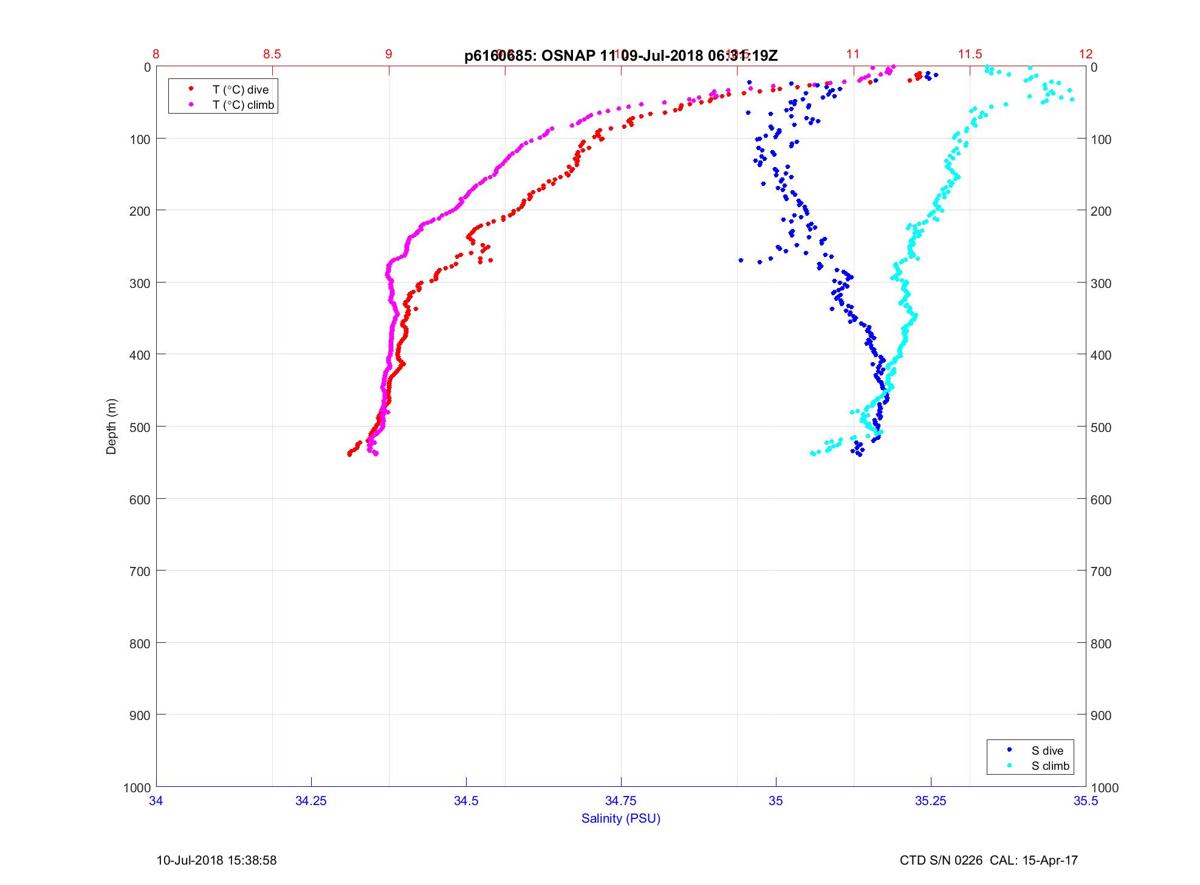The width and height of the screenshot is (1200, 885).
Task: Click the timestamp '10-Jul-2018 15:38:58'
Action: (x=216, y=860)
